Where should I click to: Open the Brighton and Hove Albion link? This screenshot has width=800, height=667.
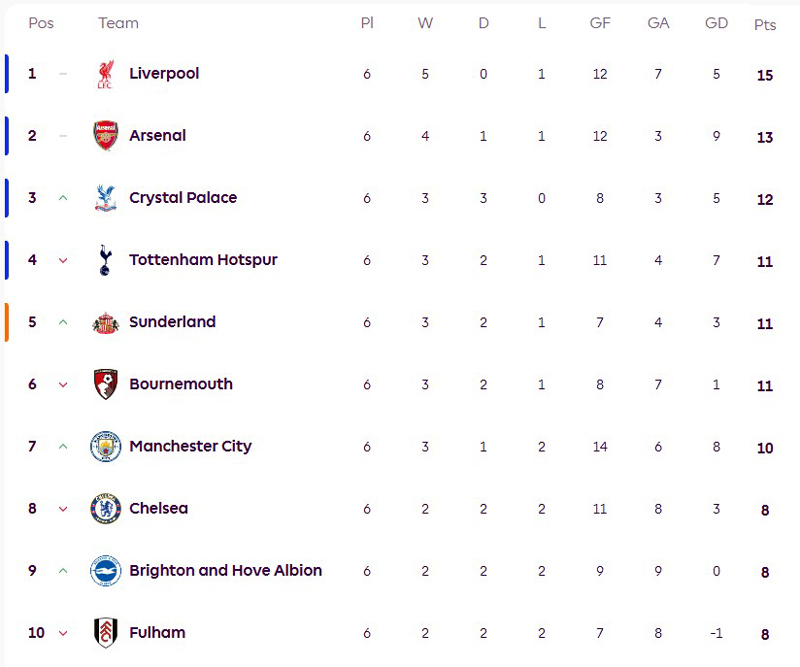point(225,571)
